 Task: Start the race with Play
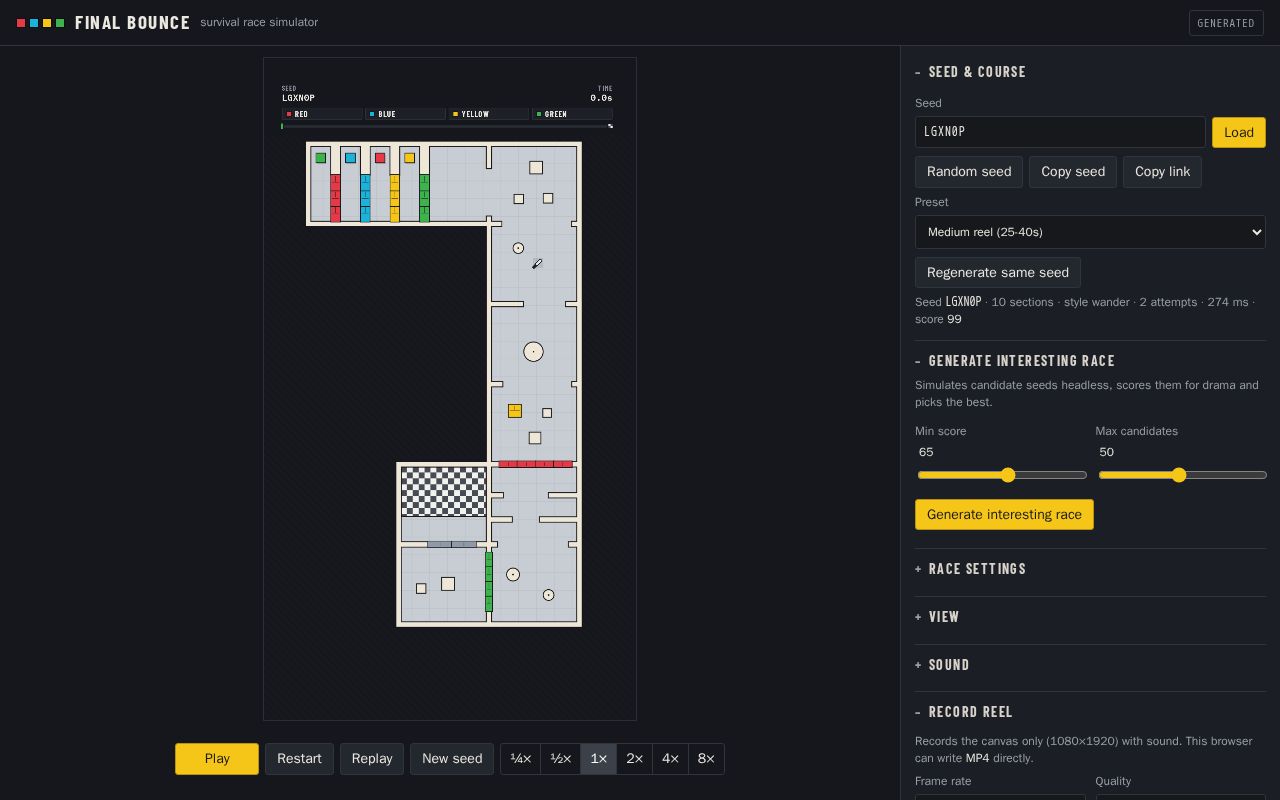217,759
